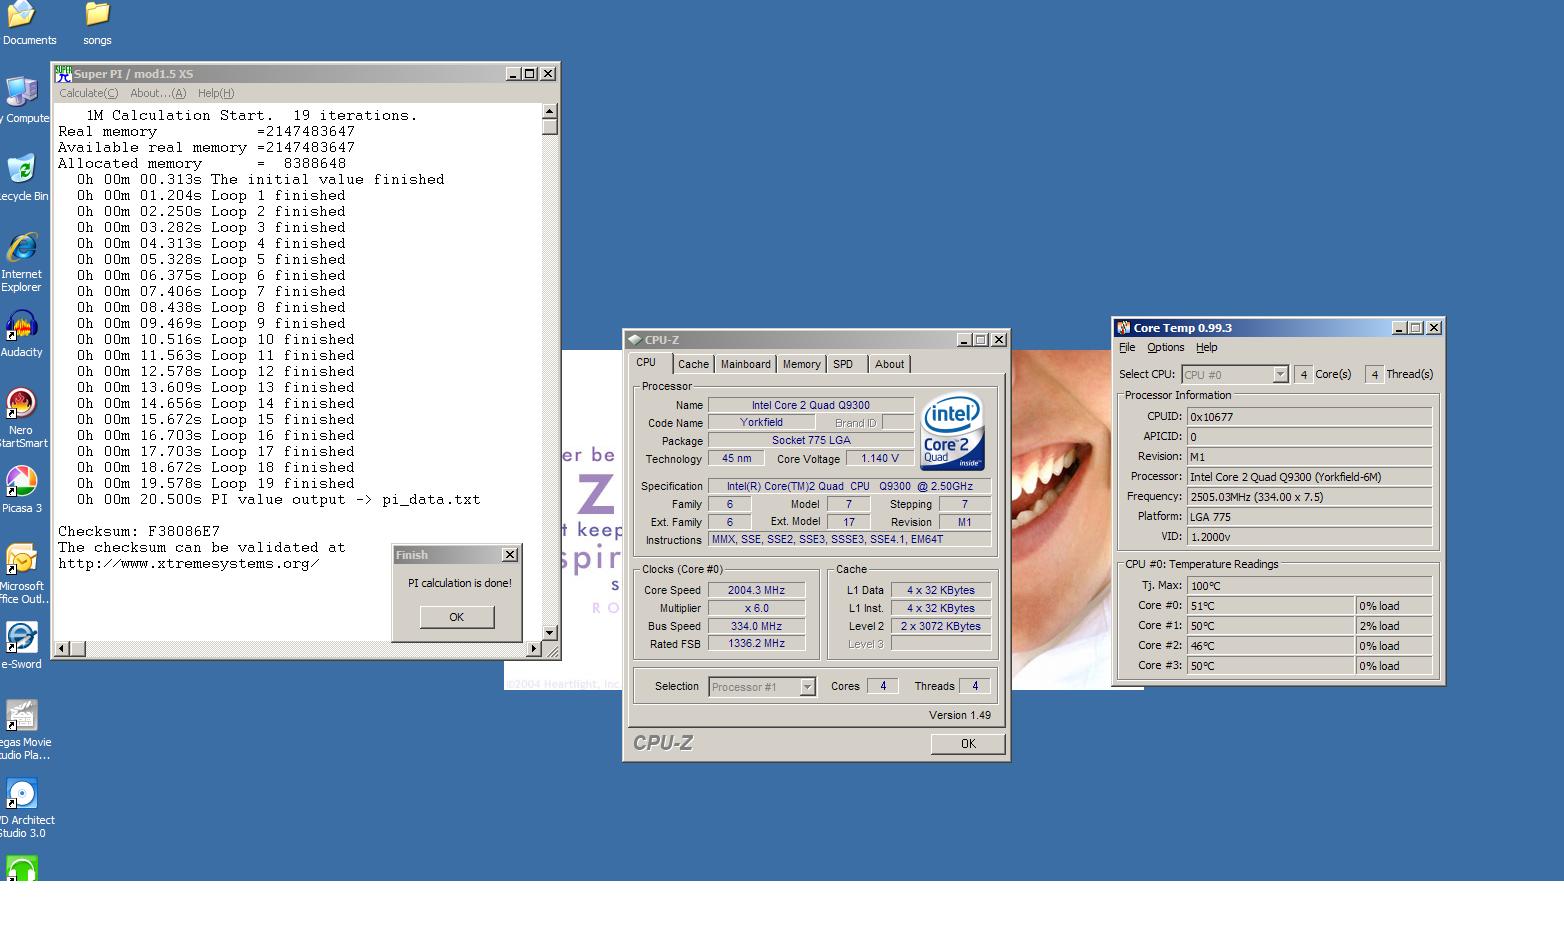Screen dimensions: 1564x938
Task: Click the Core #3 temperature reading
Action: (x=1271, y=666)
